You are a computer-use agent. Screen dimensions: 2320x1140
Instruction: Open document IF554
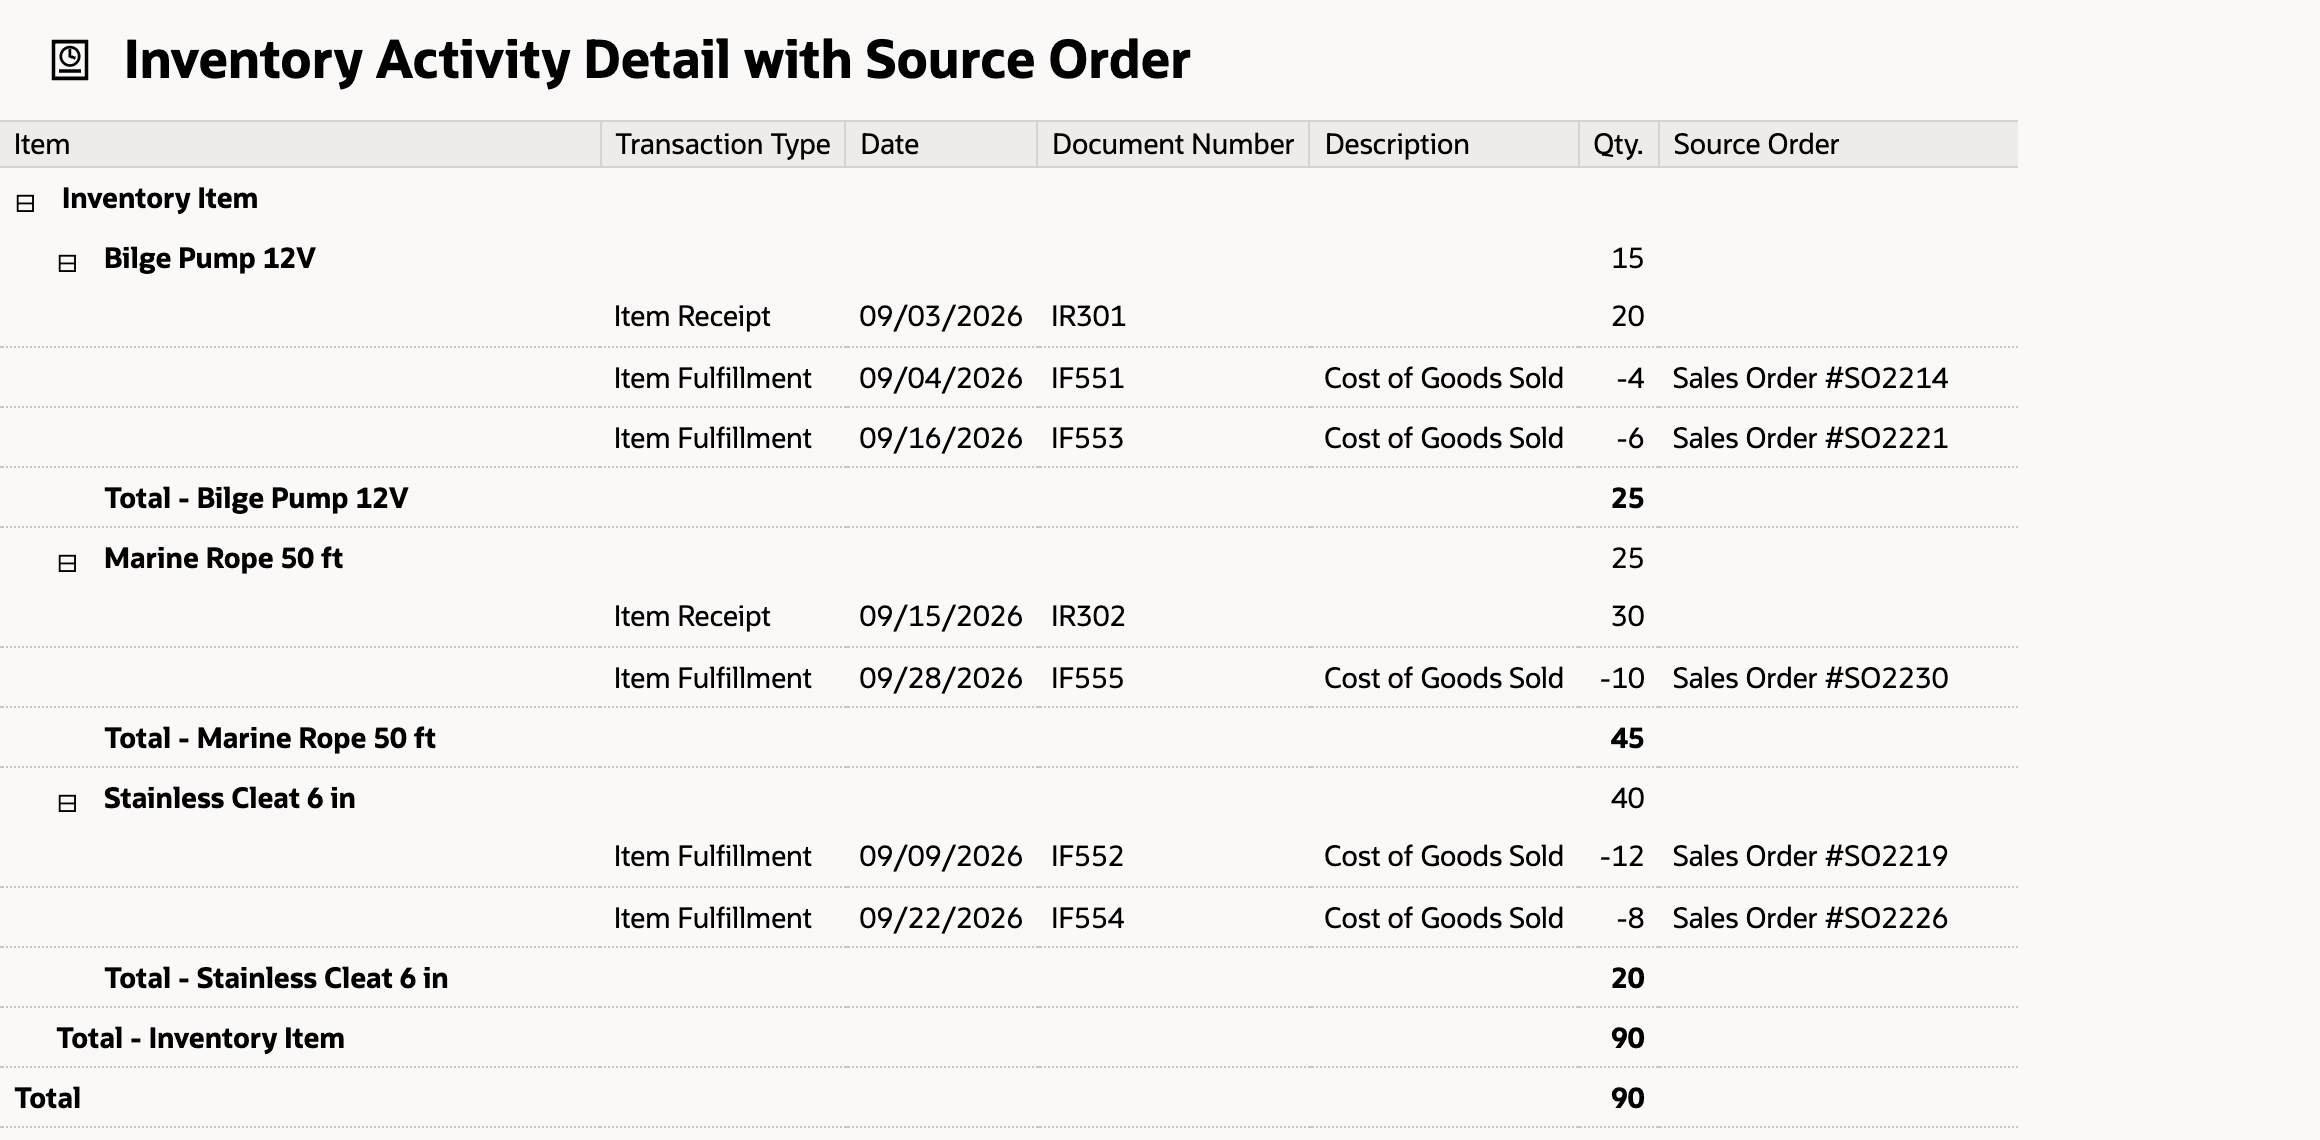[x=1087, y=918]
